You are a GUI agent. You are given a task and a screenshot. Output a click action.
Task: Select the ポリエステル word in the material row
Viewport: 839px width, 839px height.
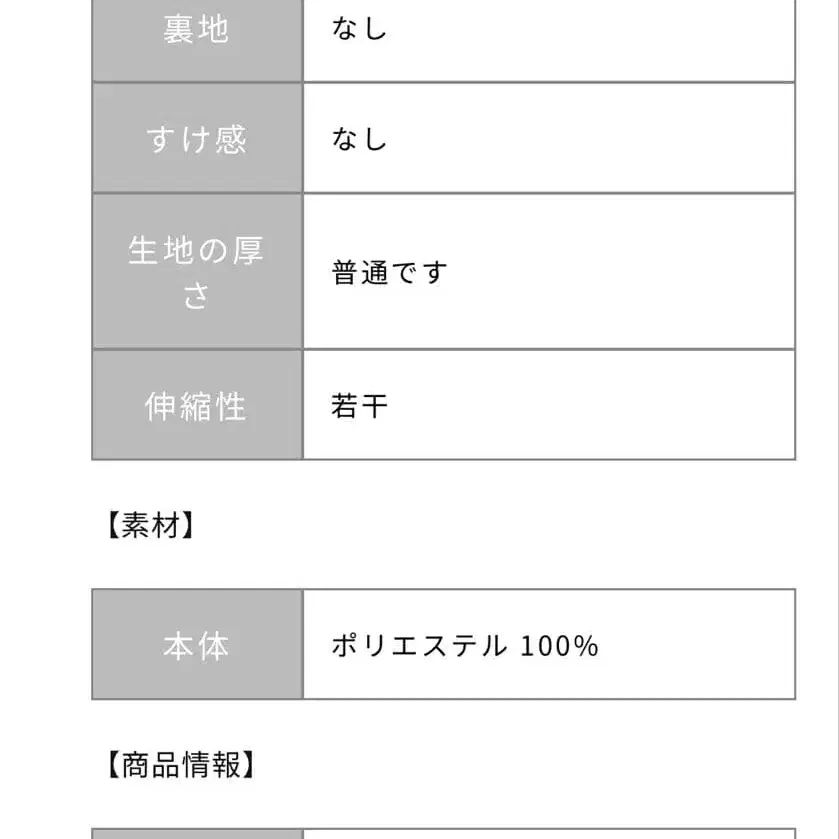[419, 646]
